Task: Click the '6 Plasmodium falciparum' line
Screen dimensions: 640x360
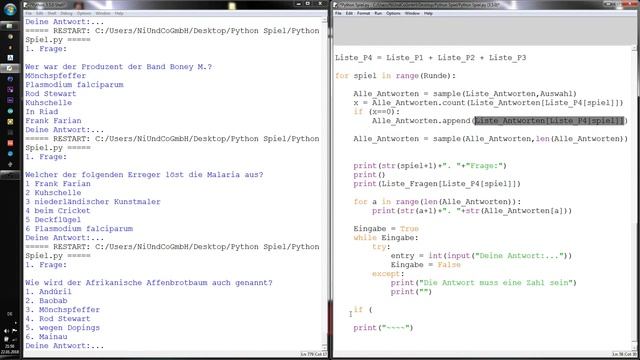Action: 79,229
